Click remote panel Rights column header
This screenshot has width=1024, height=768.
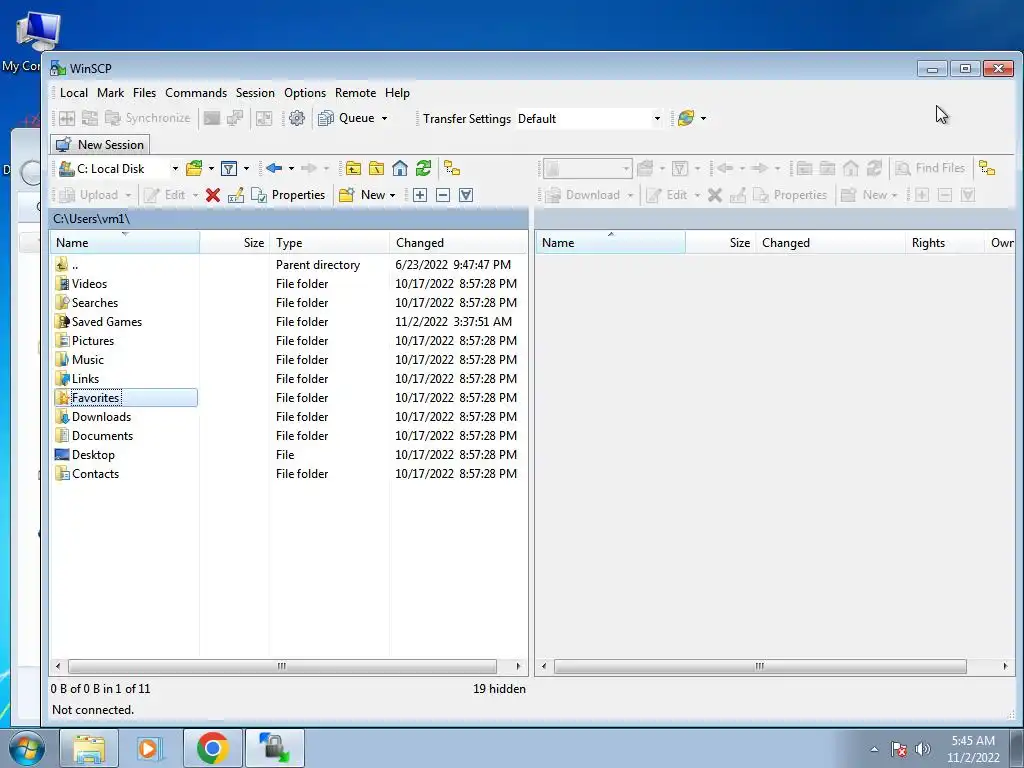[x=944, y=242]
